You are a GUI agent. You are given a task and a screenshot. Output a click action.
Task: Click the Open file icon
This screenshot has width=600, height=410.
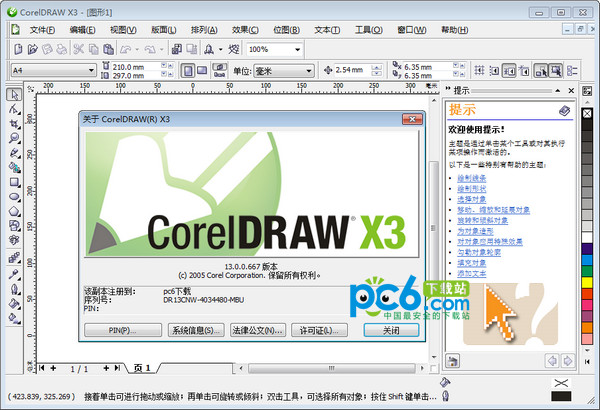point(33,49)
